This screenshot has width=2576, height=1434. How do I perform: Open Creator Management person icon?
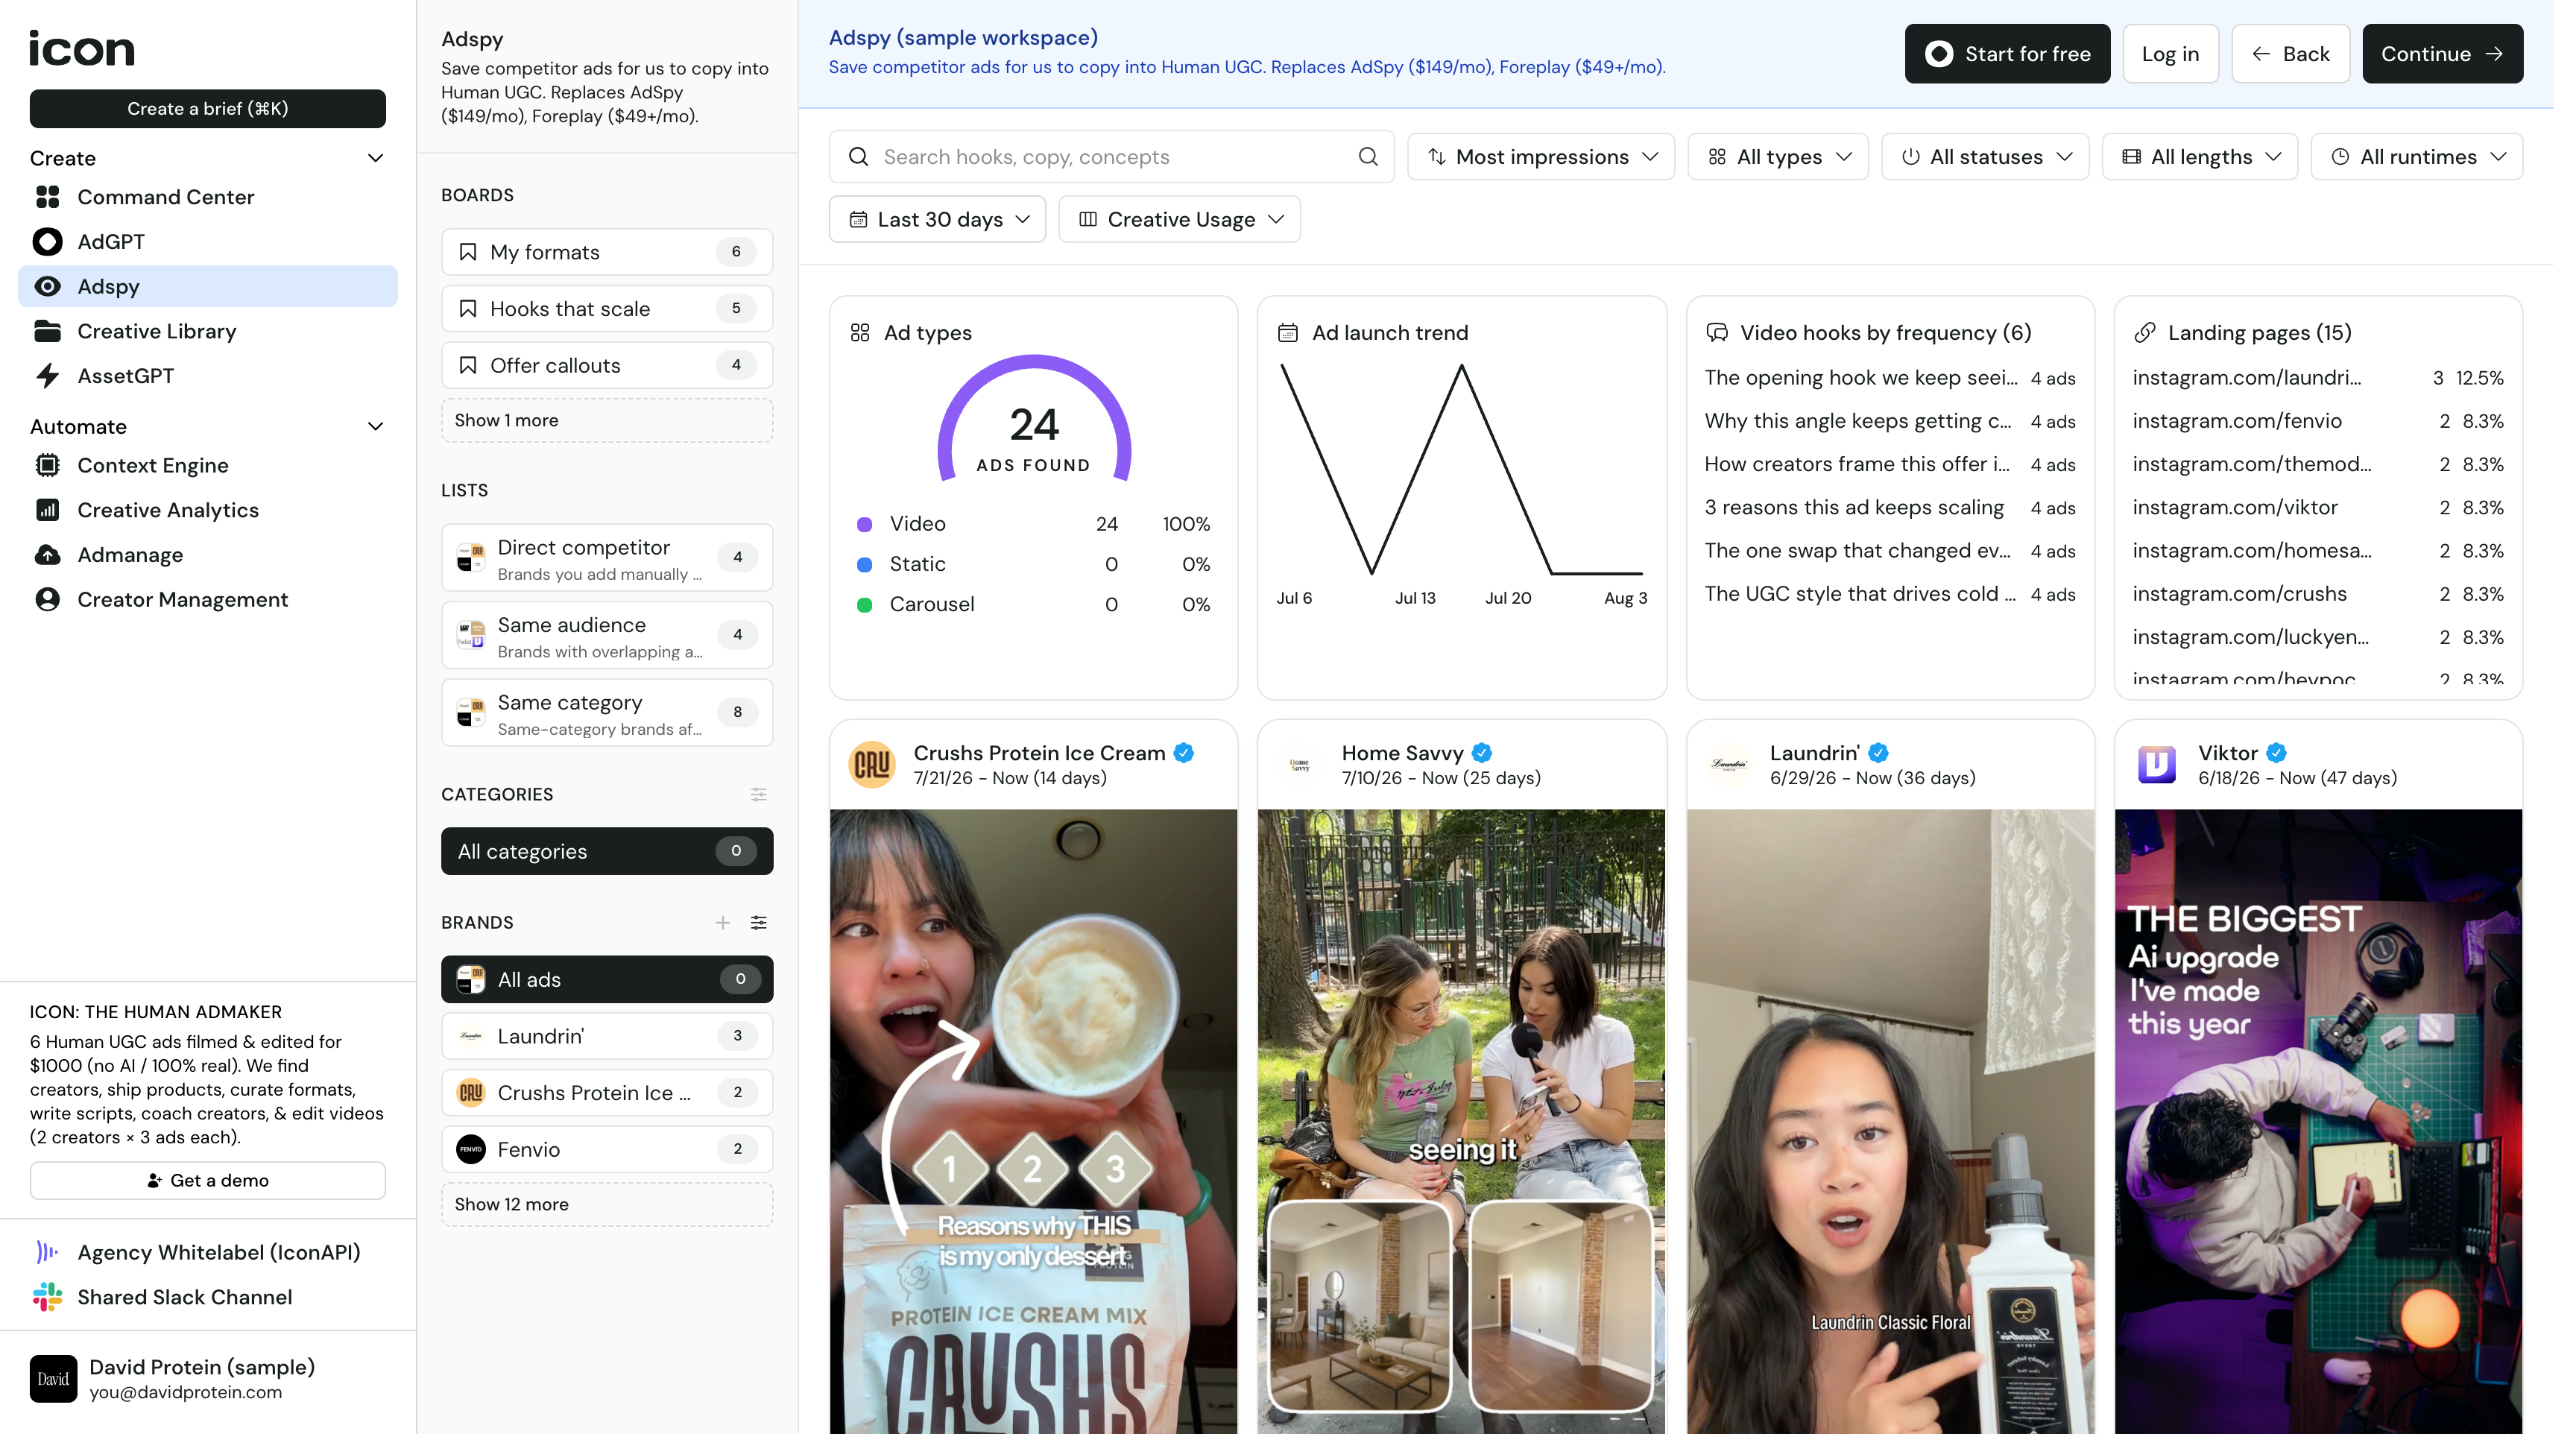47,600
